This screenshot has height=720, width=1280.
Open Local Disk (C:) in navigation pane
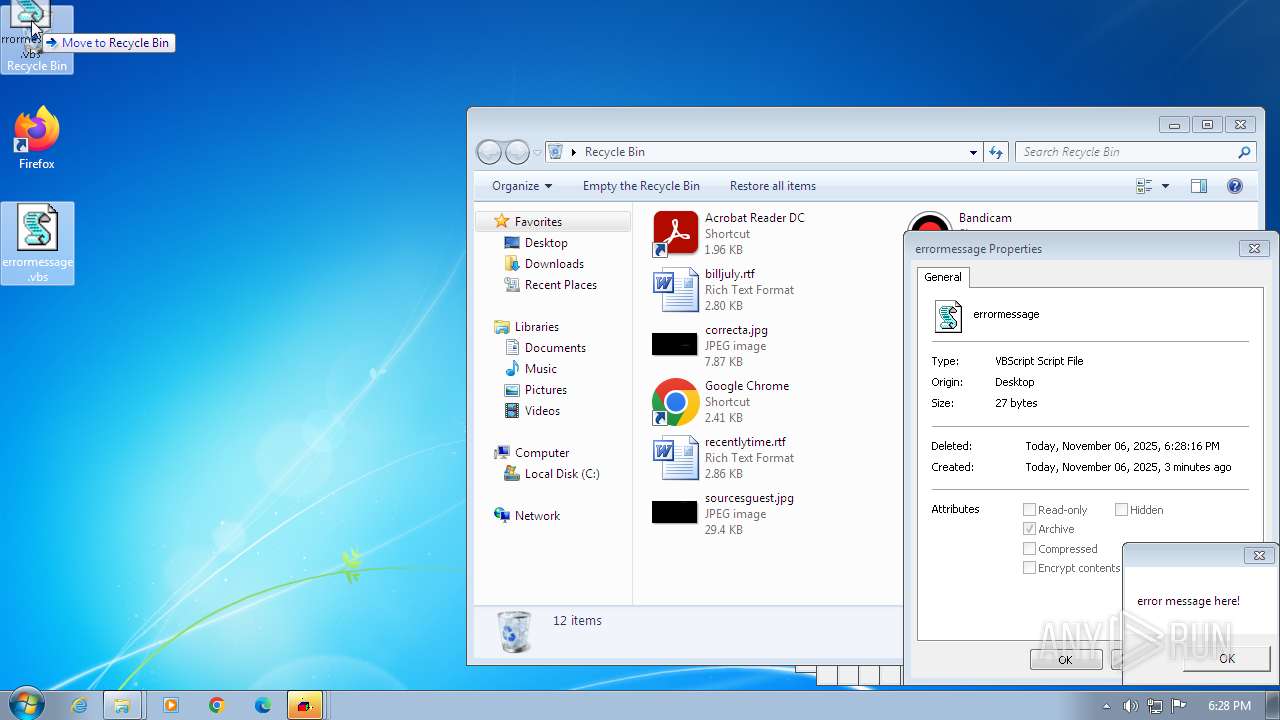tap(562, 474)
